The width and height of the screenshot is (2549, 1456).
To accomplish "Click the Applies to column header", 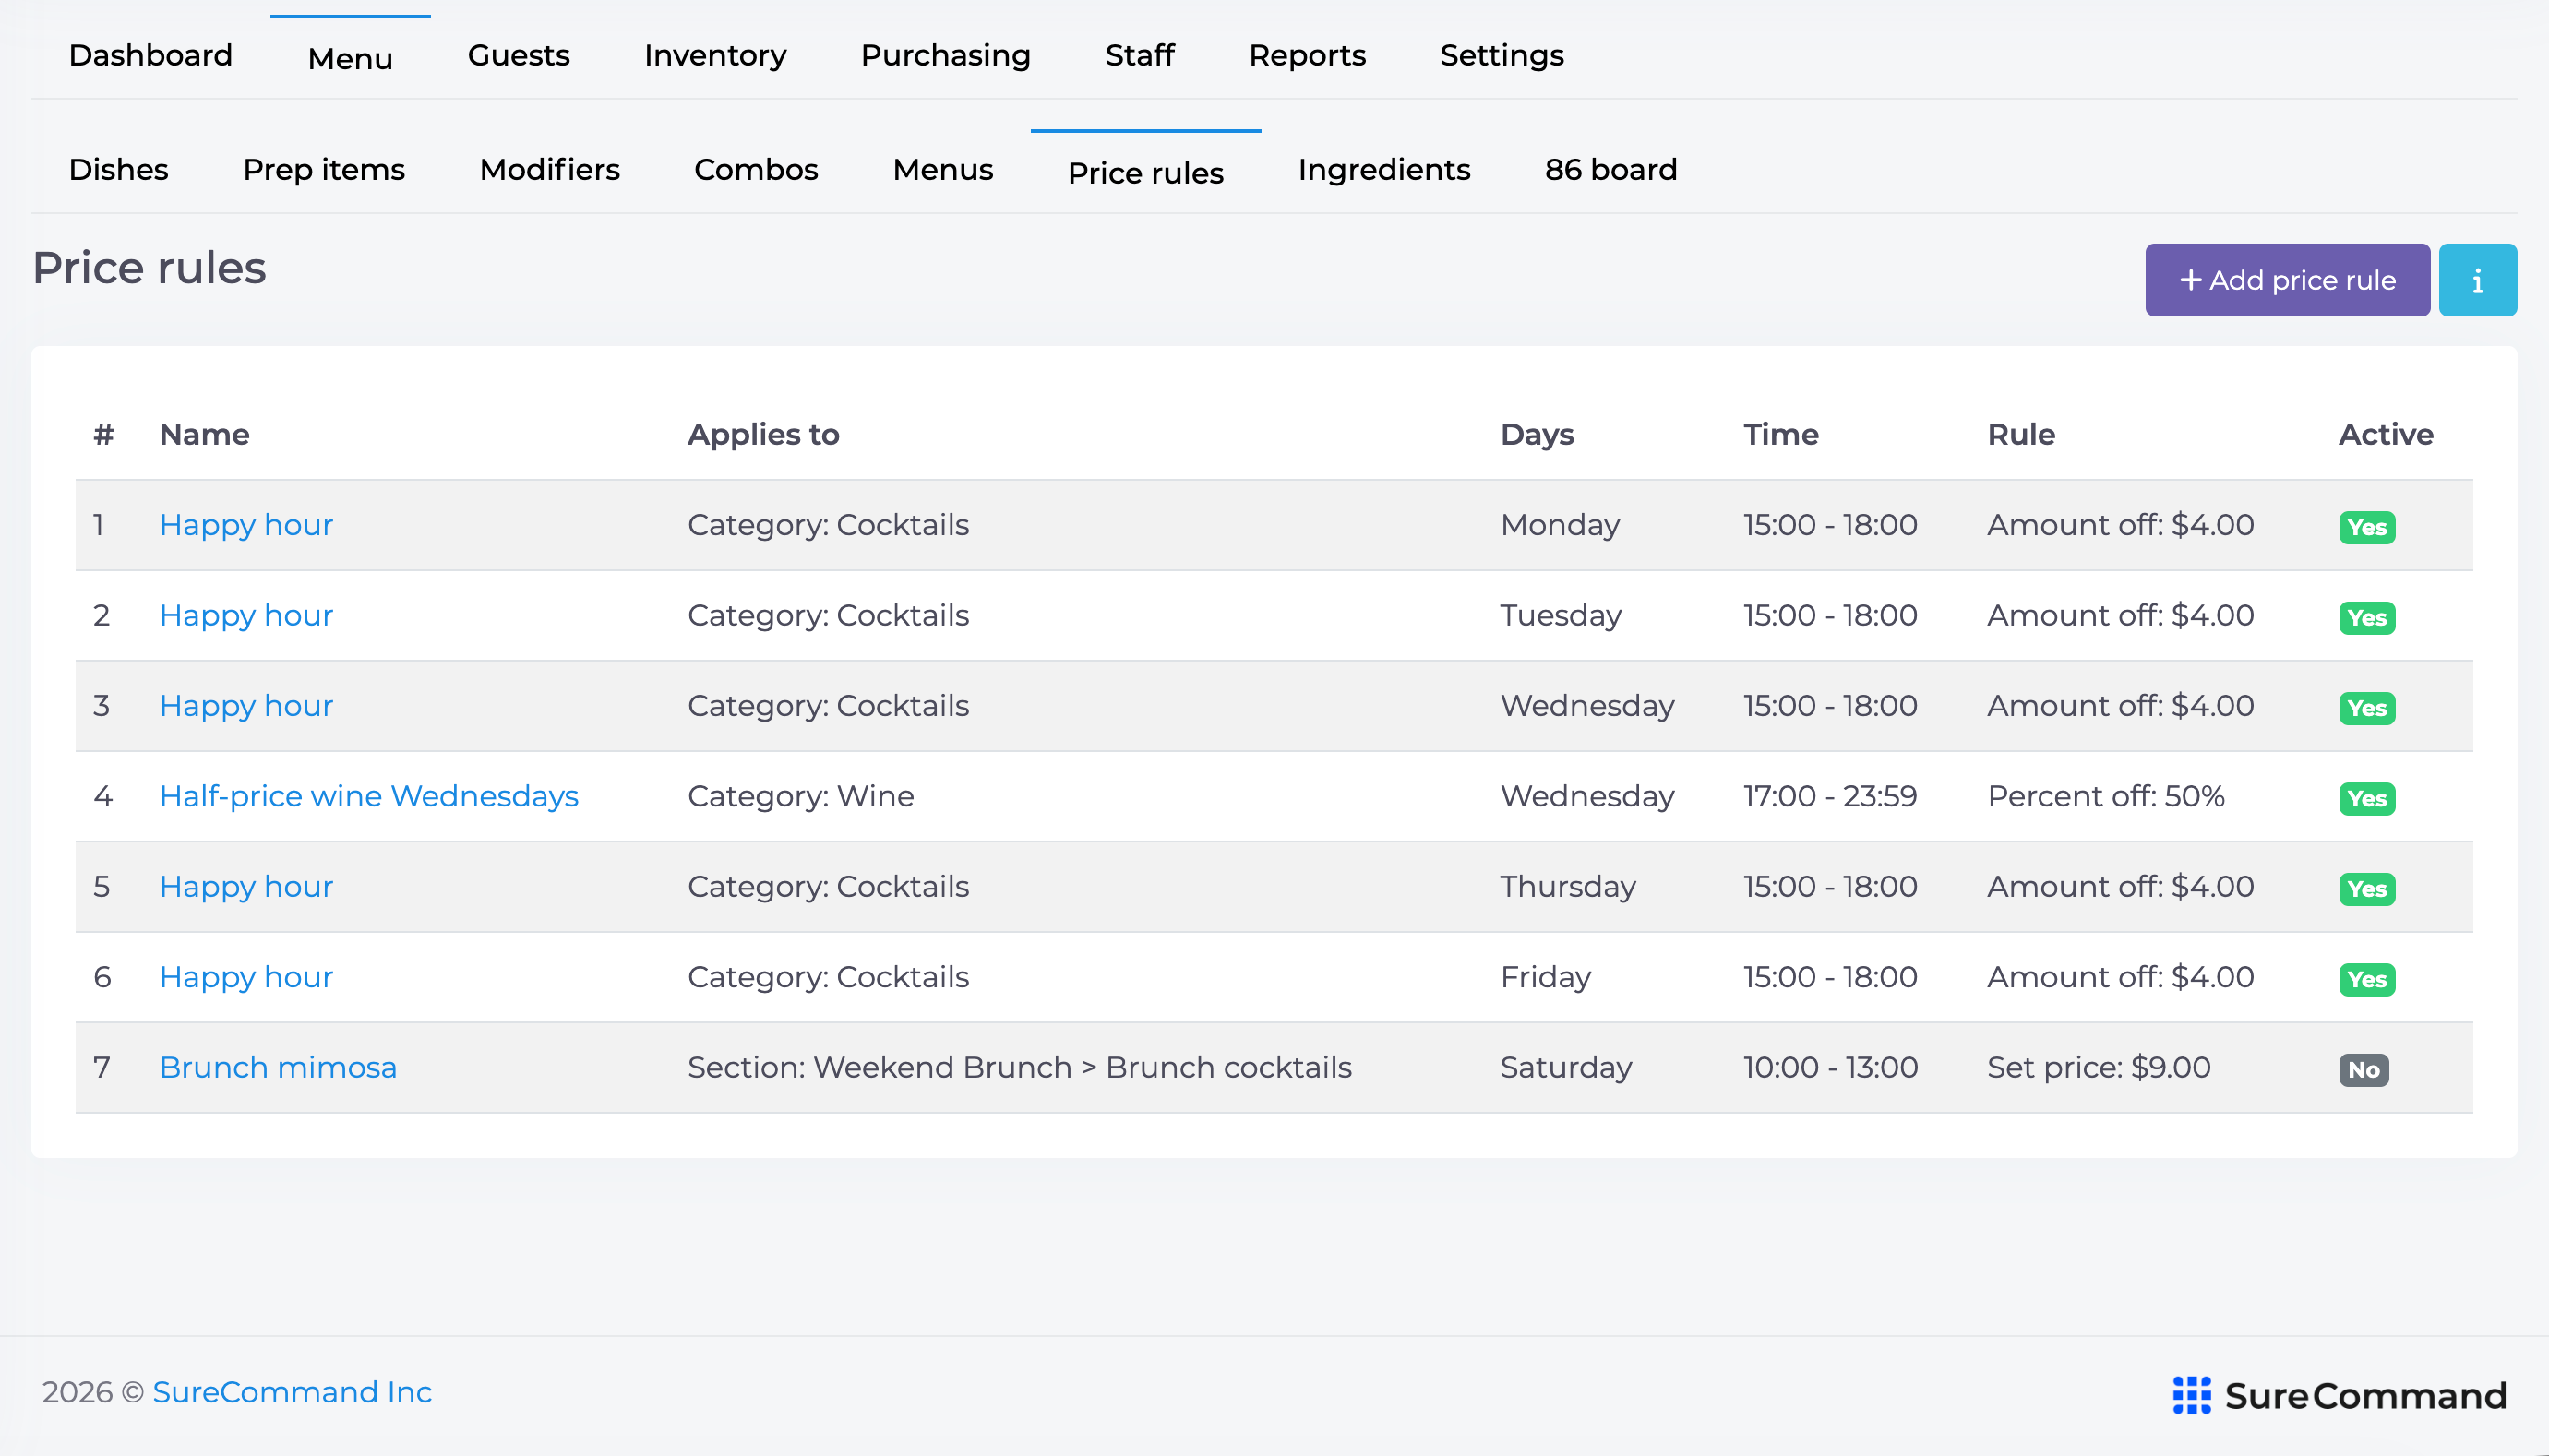I will pos(763,435).
